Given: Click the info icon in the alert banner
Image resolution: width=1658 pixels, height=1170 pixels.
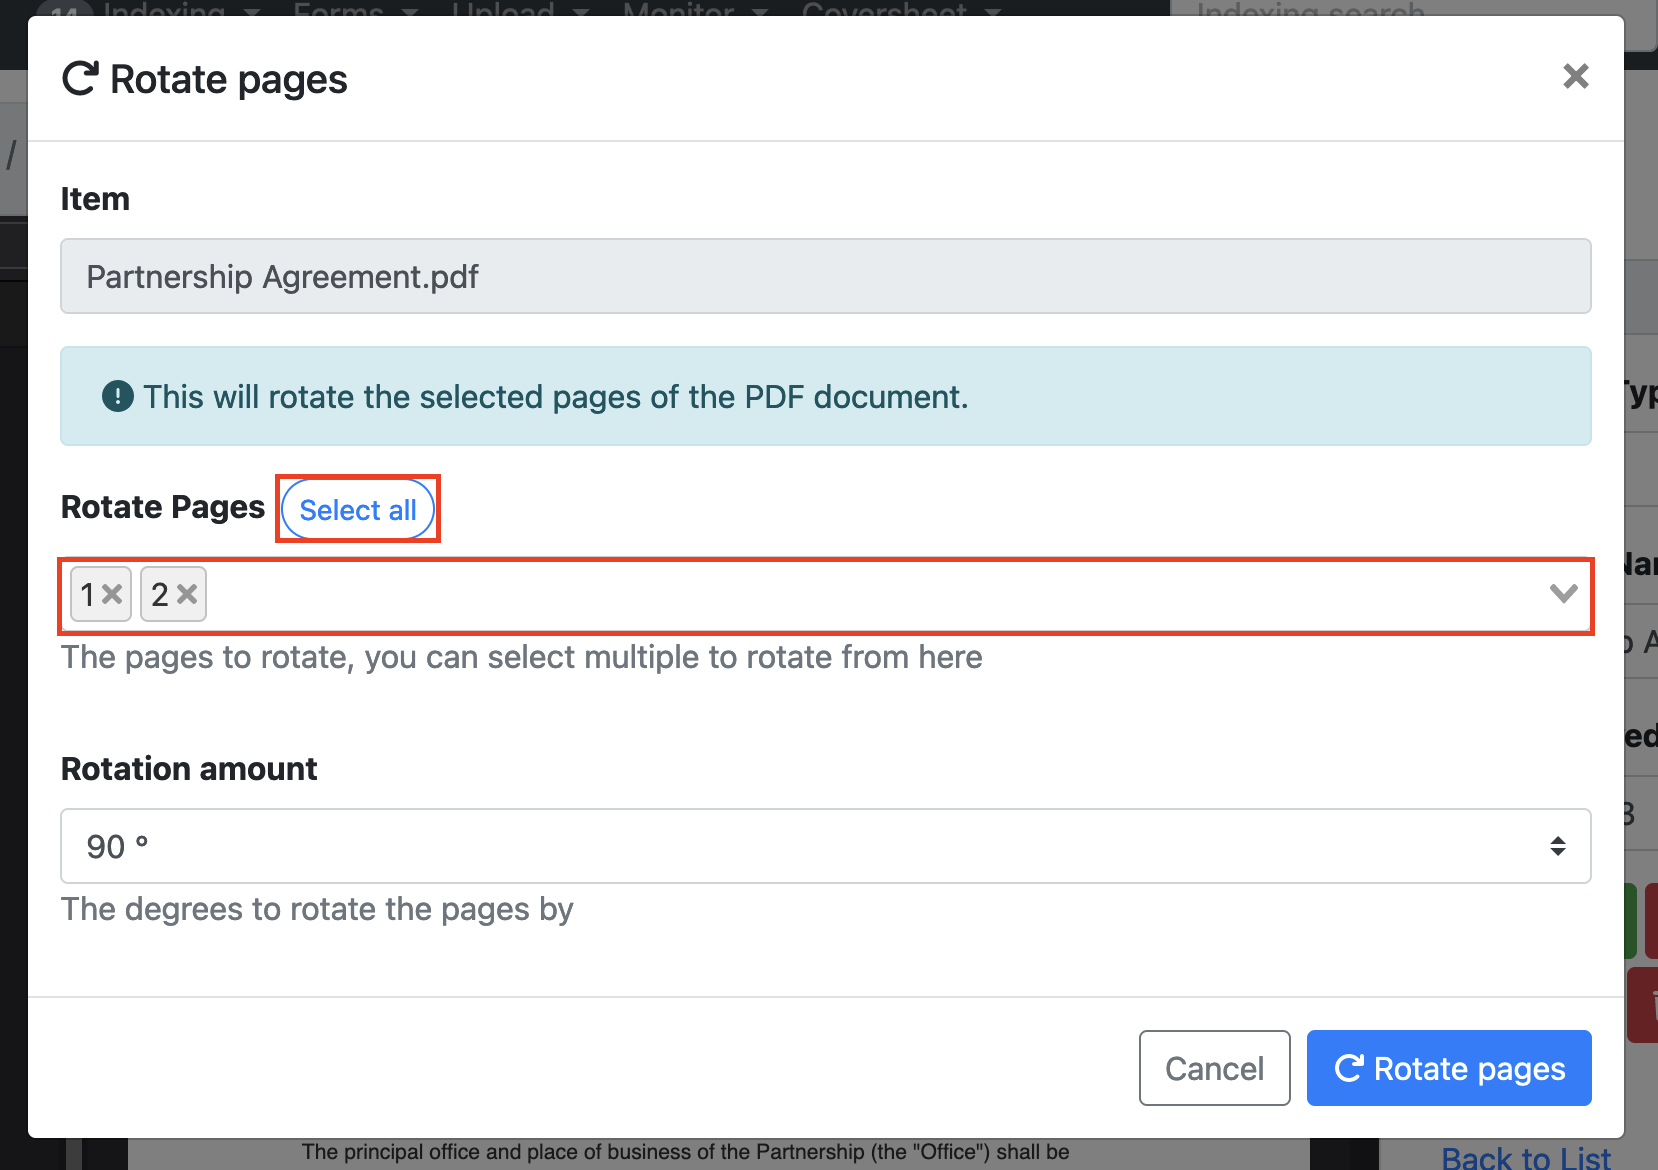Looking at the screenshot, I should point(118,397).
